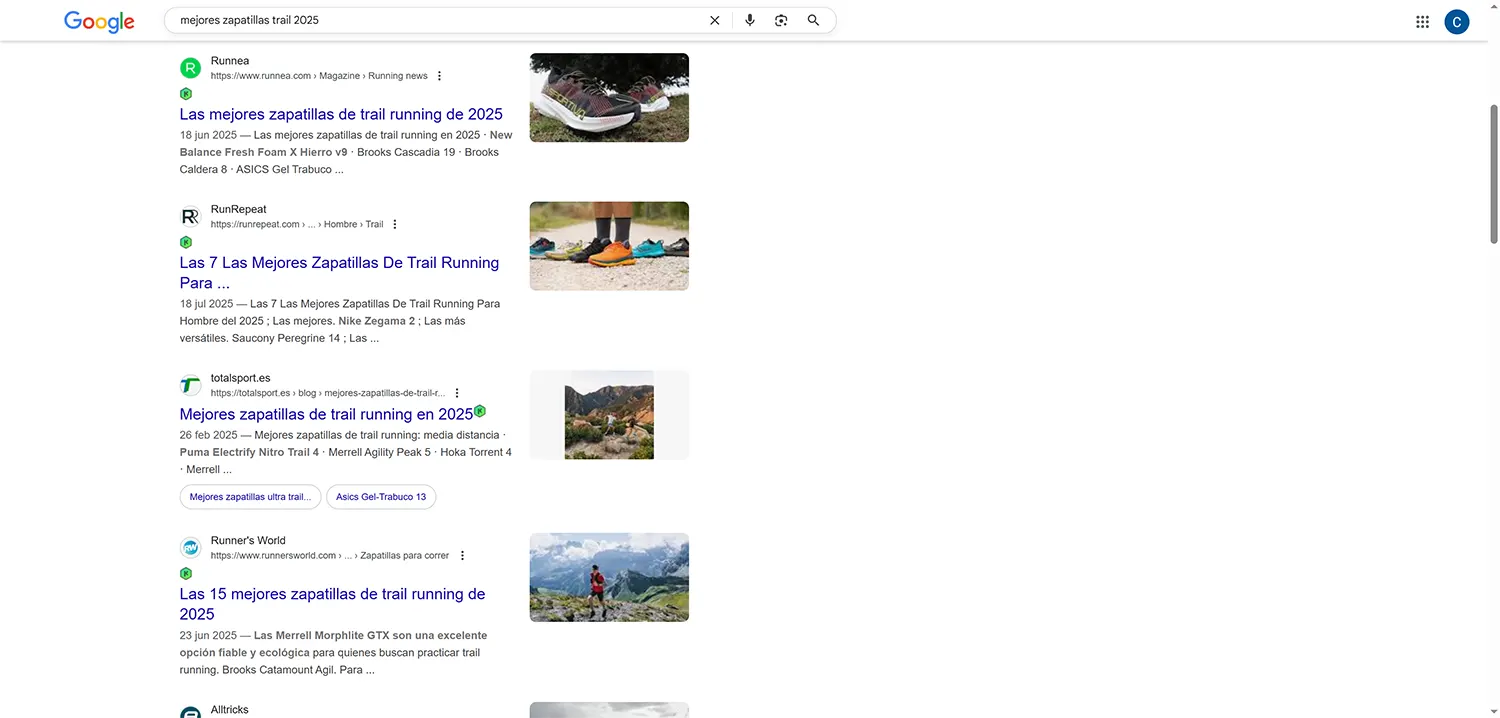Viewport: 1500px width, 718px height.
Task: Open search by image camera icon
Action: pyautogui.click(x=782, y=20)
